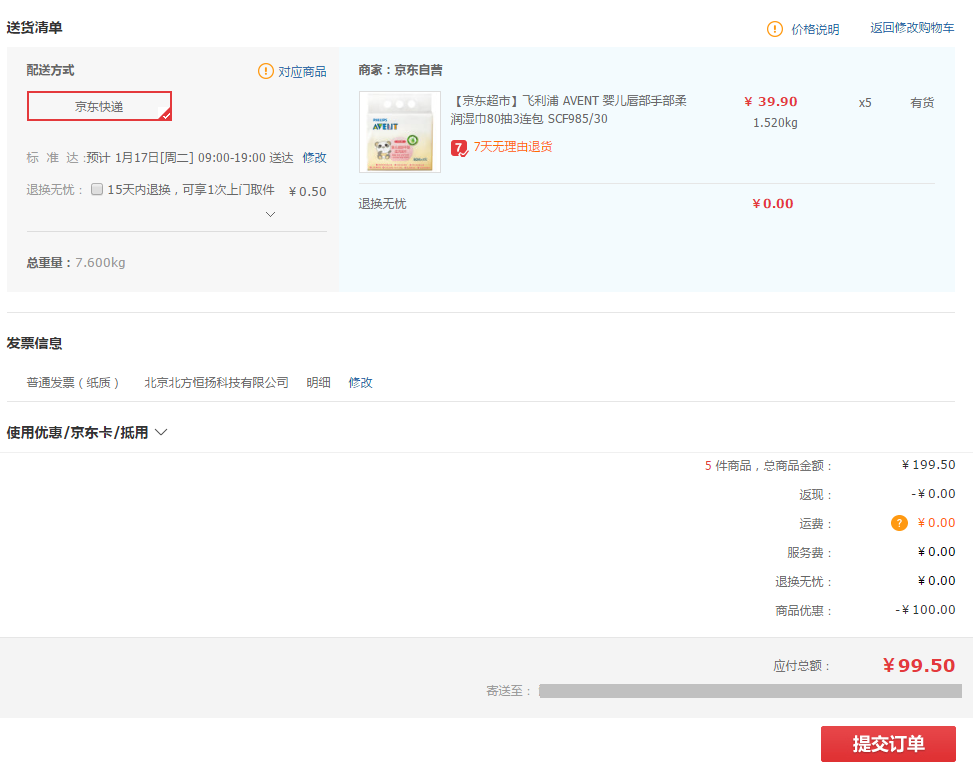Click the 7天无理由退货 badge icon

[x=459, y=148]
